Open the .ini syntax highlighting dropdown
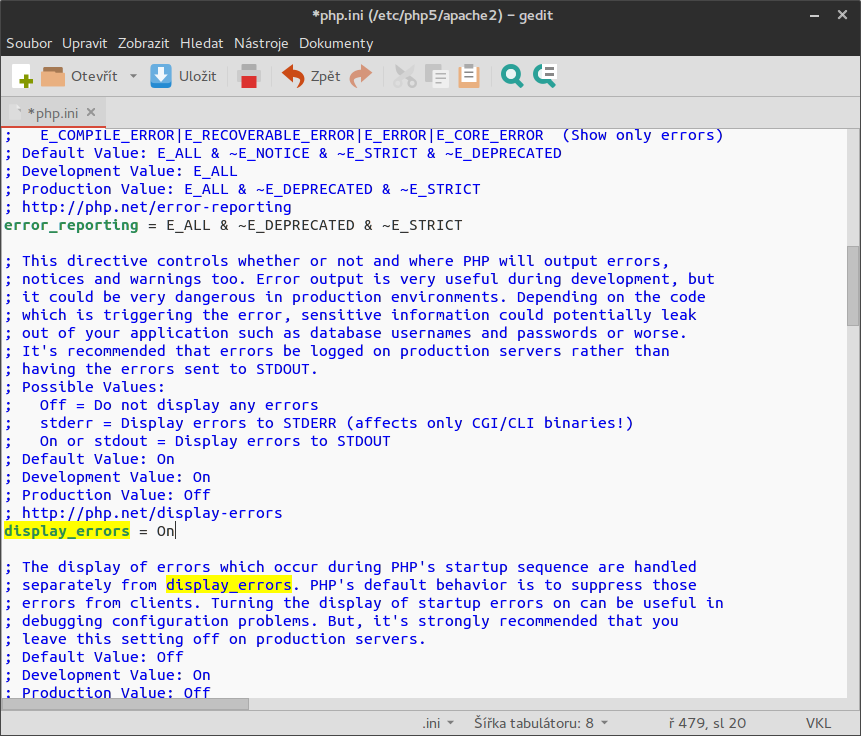This screenshot has height=736, width=861. coord(437,723)
